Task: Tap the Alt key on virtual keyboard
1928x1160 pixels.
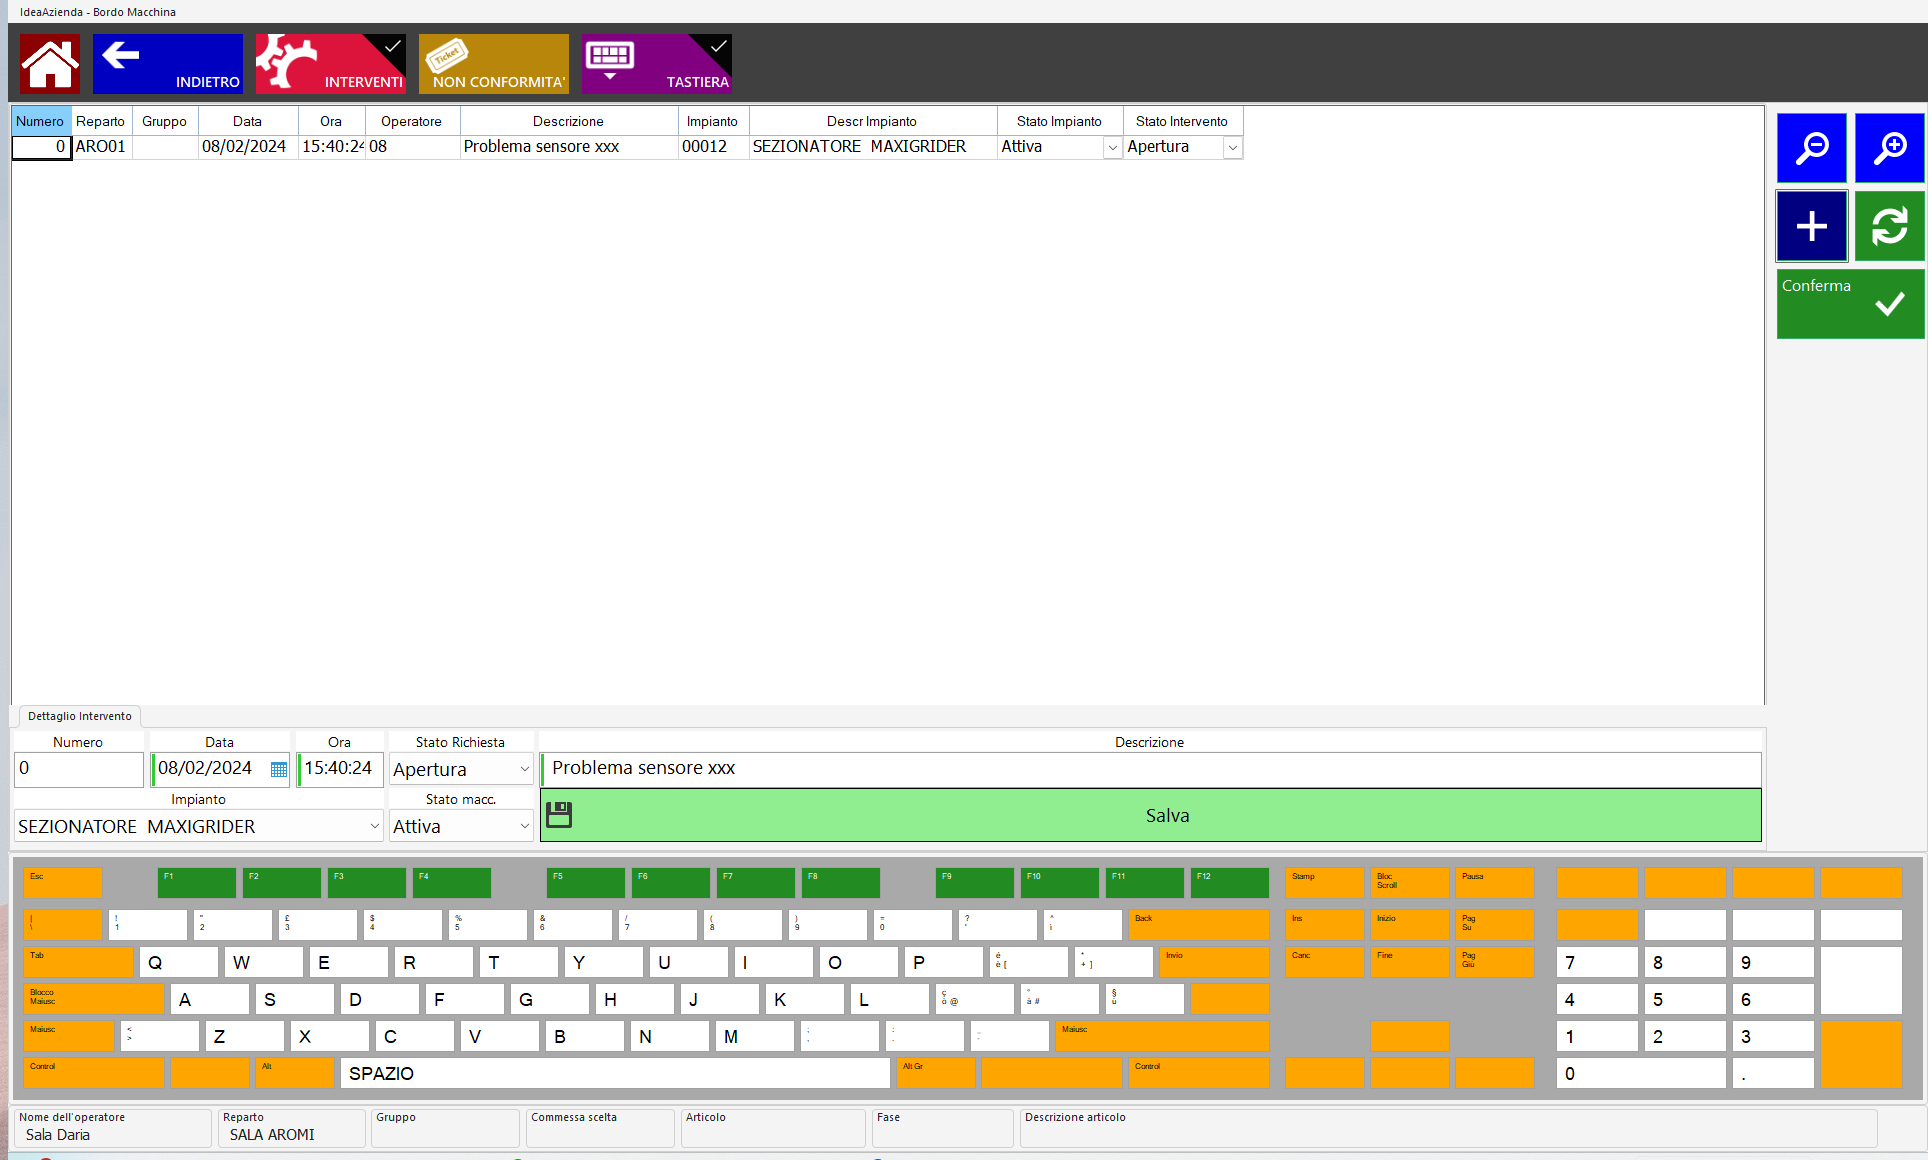Action: pos(294,1073)
